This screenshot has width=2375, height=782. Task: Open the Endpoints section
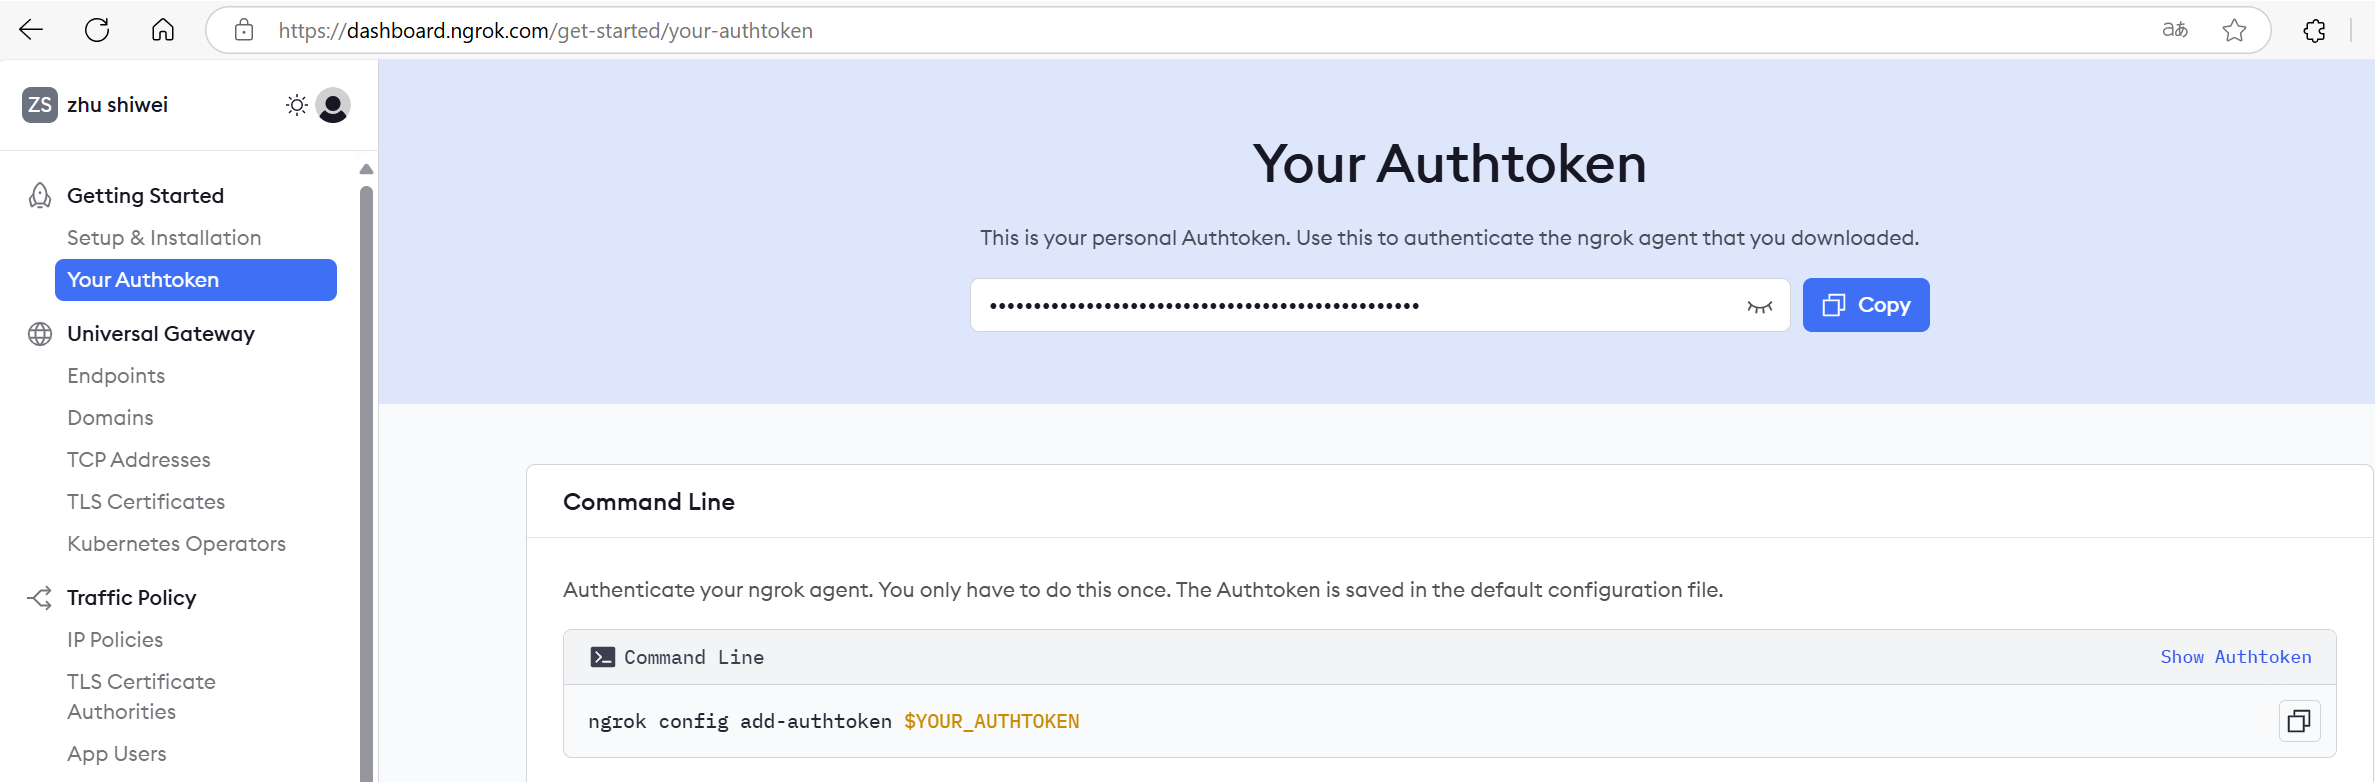pyautogui.click(x=116, y=376)
